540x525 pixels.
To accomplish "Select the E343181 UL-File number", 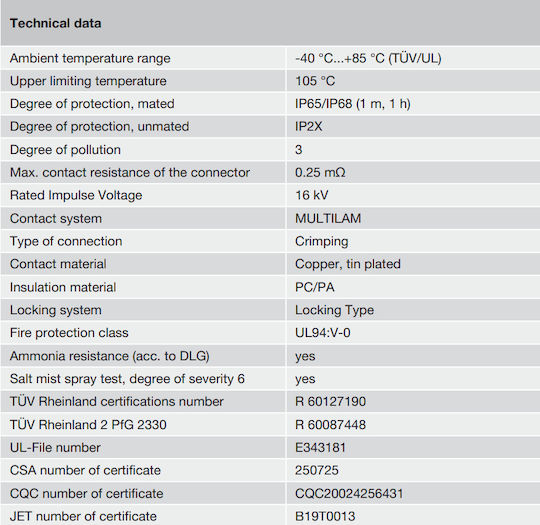I will 320,447.
